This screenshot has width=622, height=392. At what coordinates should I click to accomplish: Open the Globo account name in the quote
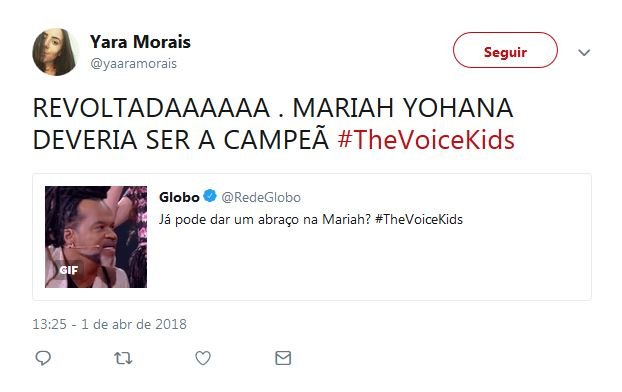(x=179, y=197)
